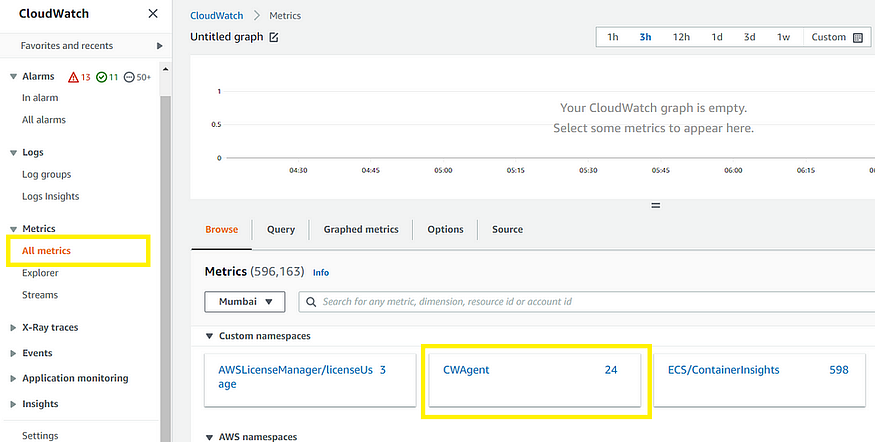Set time range to 3d
Viewport: 875px width, 442px height.
tap(749, 37)
